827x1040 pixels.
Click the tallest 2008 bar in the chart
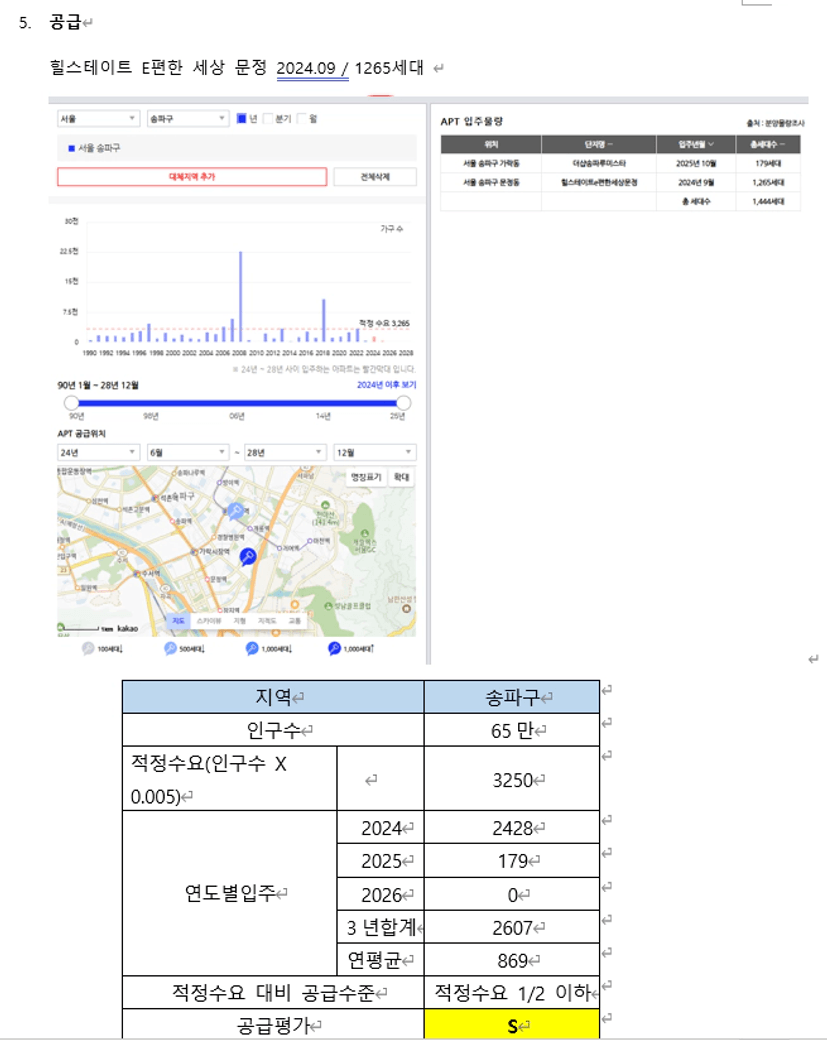point(241,296)
